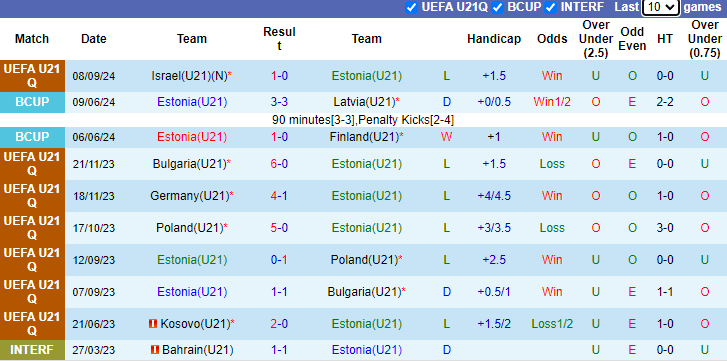
Task: Click the Loss1/2 odds result
Action: [x=552, y=324]
